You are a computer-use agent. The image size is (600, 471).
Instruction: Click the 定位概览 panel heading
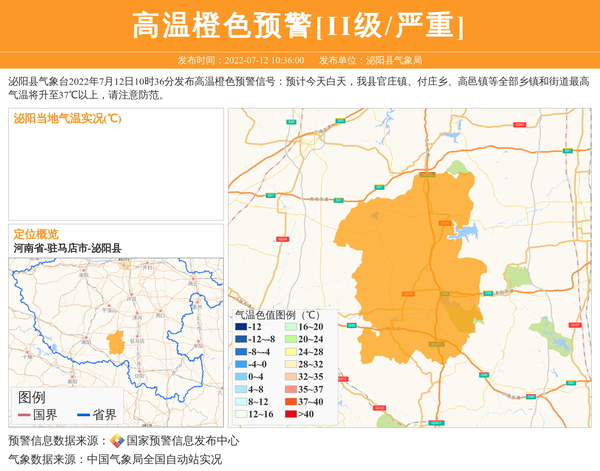(36, 233)
